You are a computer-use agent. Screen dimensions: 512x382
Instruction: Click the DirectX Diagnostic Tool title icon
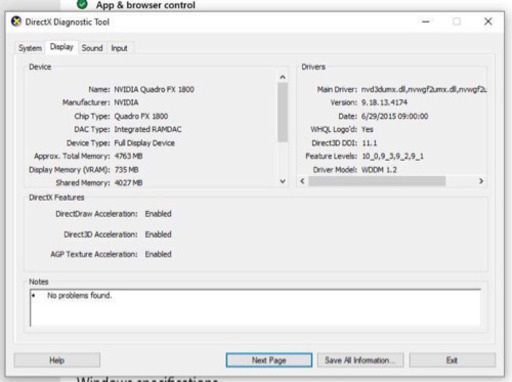pos(16,22)
